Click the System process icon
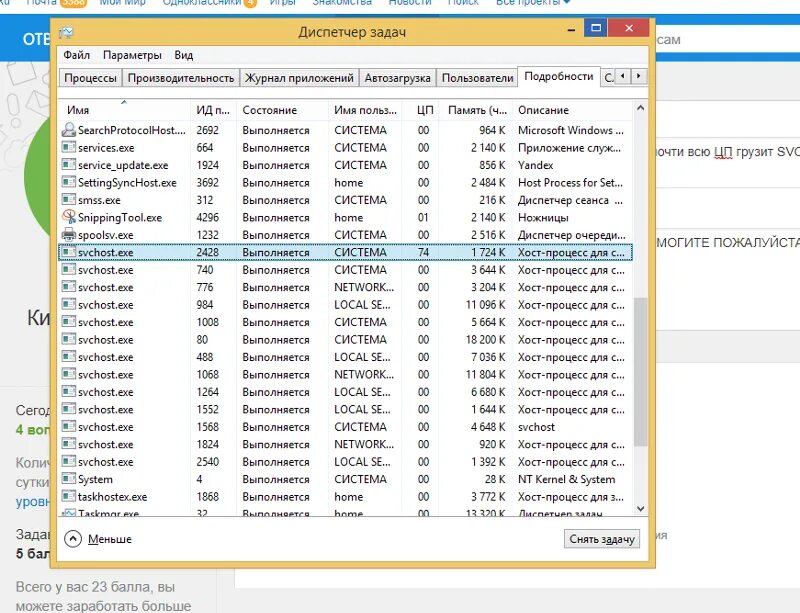This screenshot has height=613, width=800. [68, 479]
